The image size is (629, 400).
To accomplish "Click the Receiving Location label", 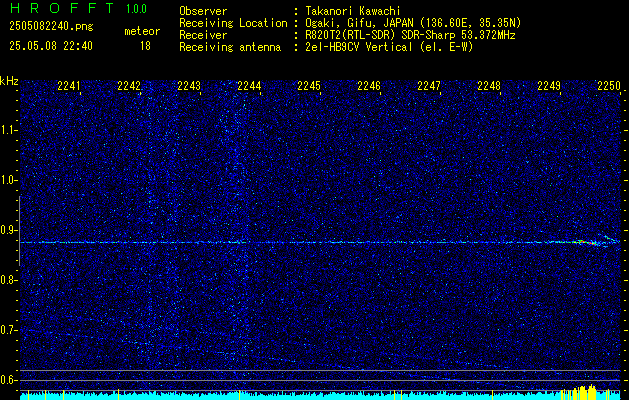I will (233, 23).
